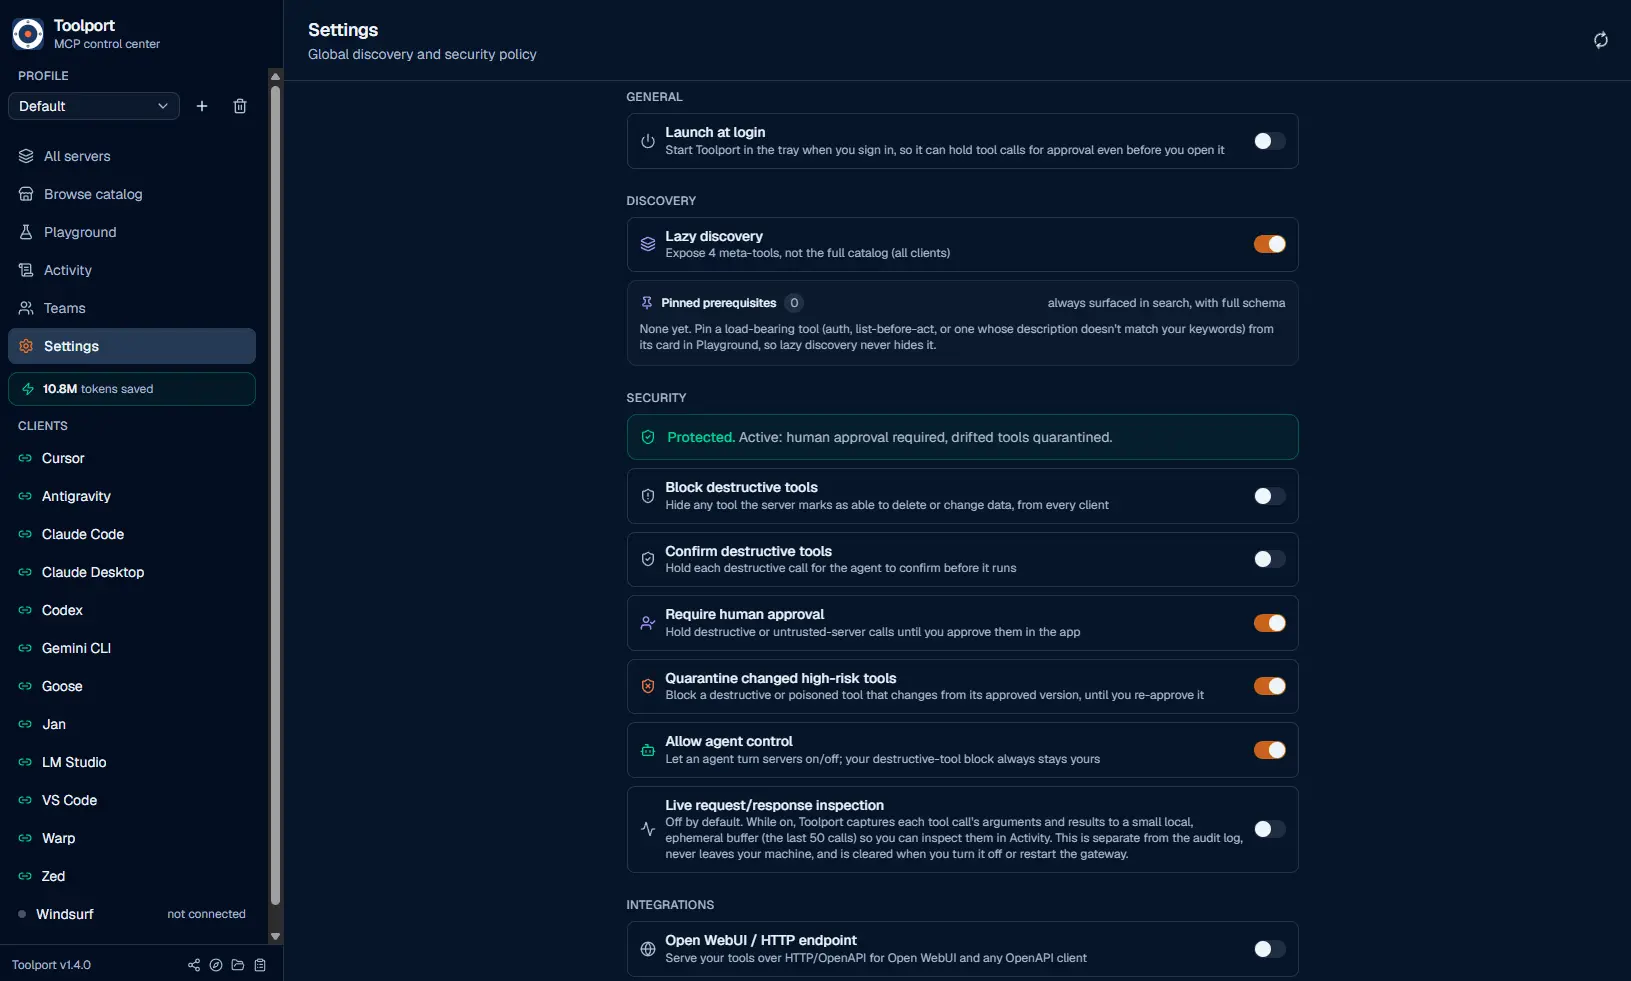This screenshot has height=981, width=1631.
Task: Click the sidebar scrollbar thumb
Action: click(x=275, y=495)
